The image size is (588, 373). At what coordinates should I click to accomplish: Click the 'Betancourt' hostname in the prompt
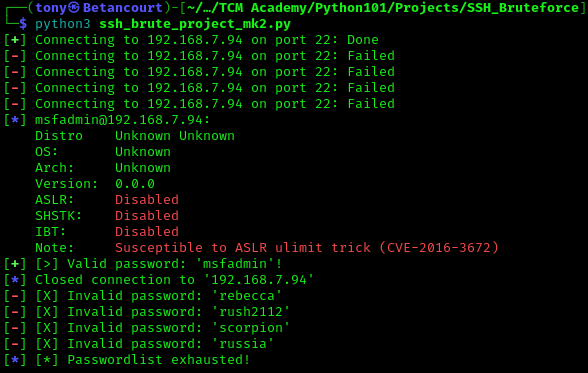pyautogui.click(x=123, y=7)
